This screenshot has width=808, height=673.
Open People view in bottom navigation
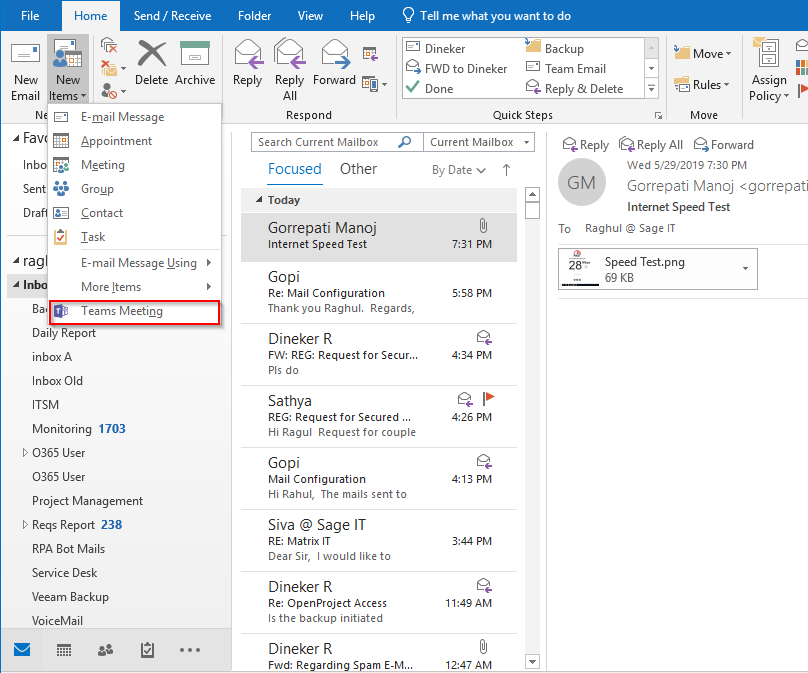[x=105, y=650]
